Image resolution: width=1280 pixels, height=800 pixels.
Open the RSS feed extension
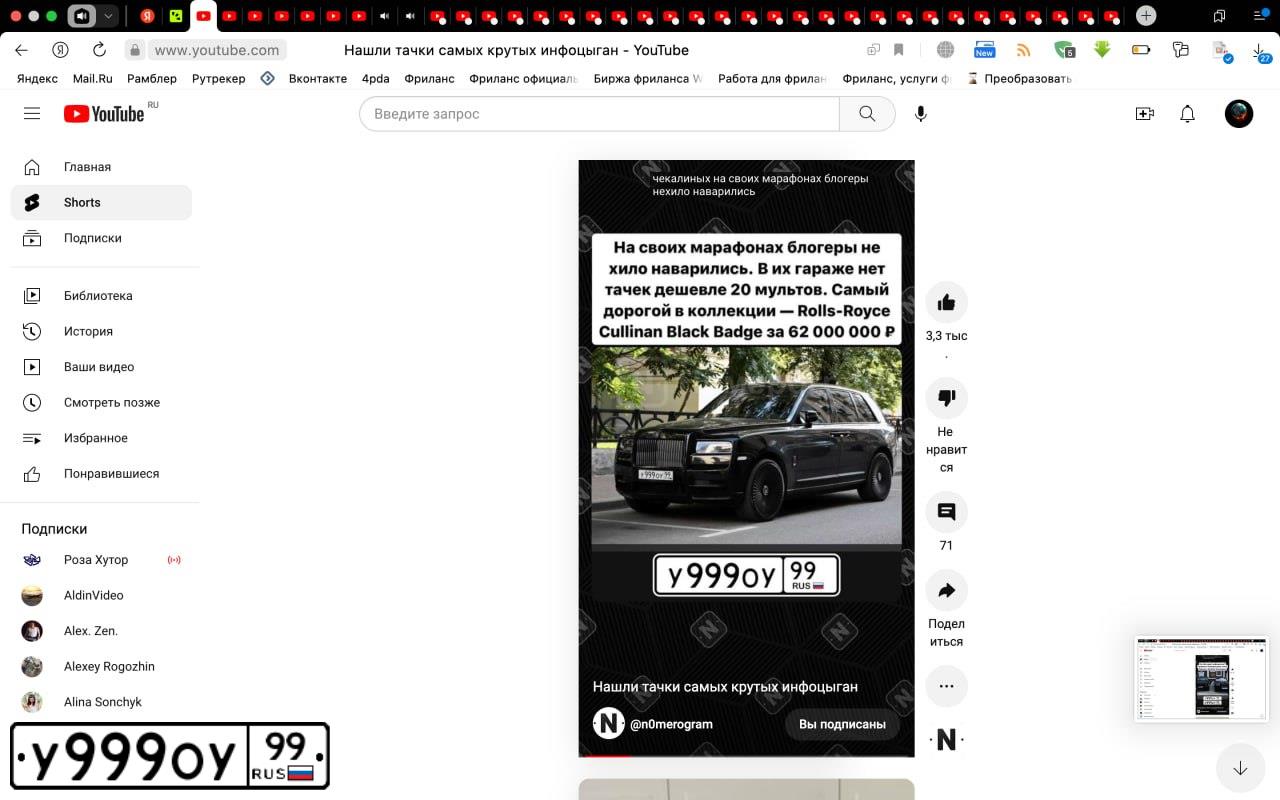click(1023, 50)
